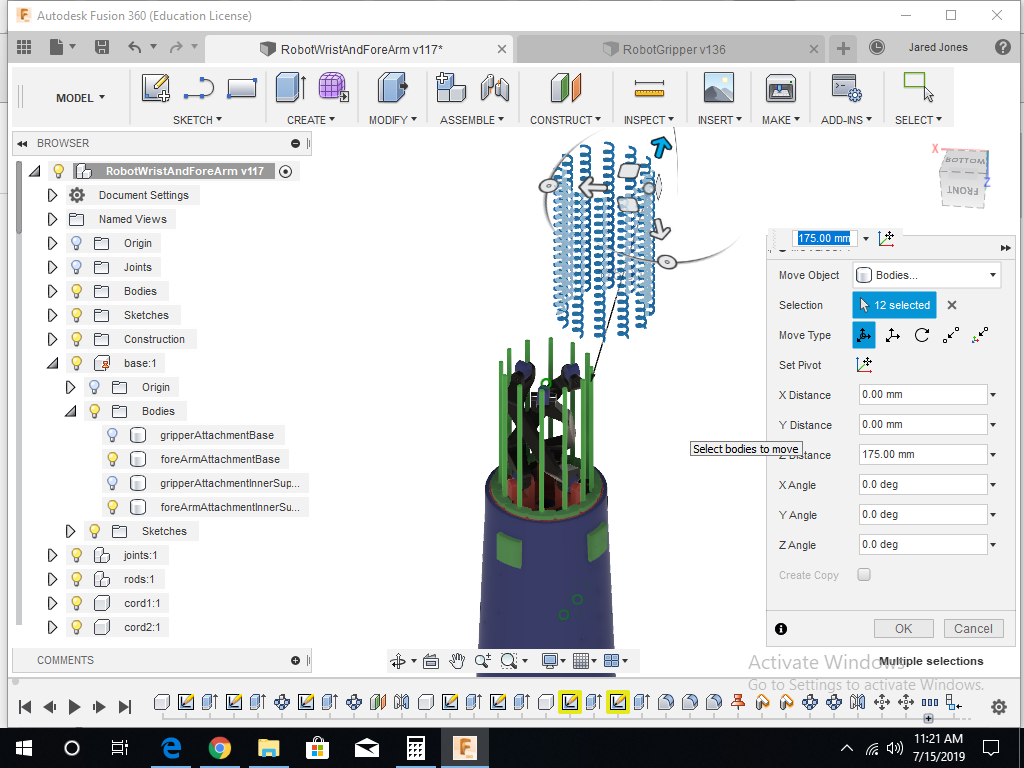The height and width of the screenshot is (768, 1024).
Task: Open timeline settings gear icon
Action: [999, 707]
